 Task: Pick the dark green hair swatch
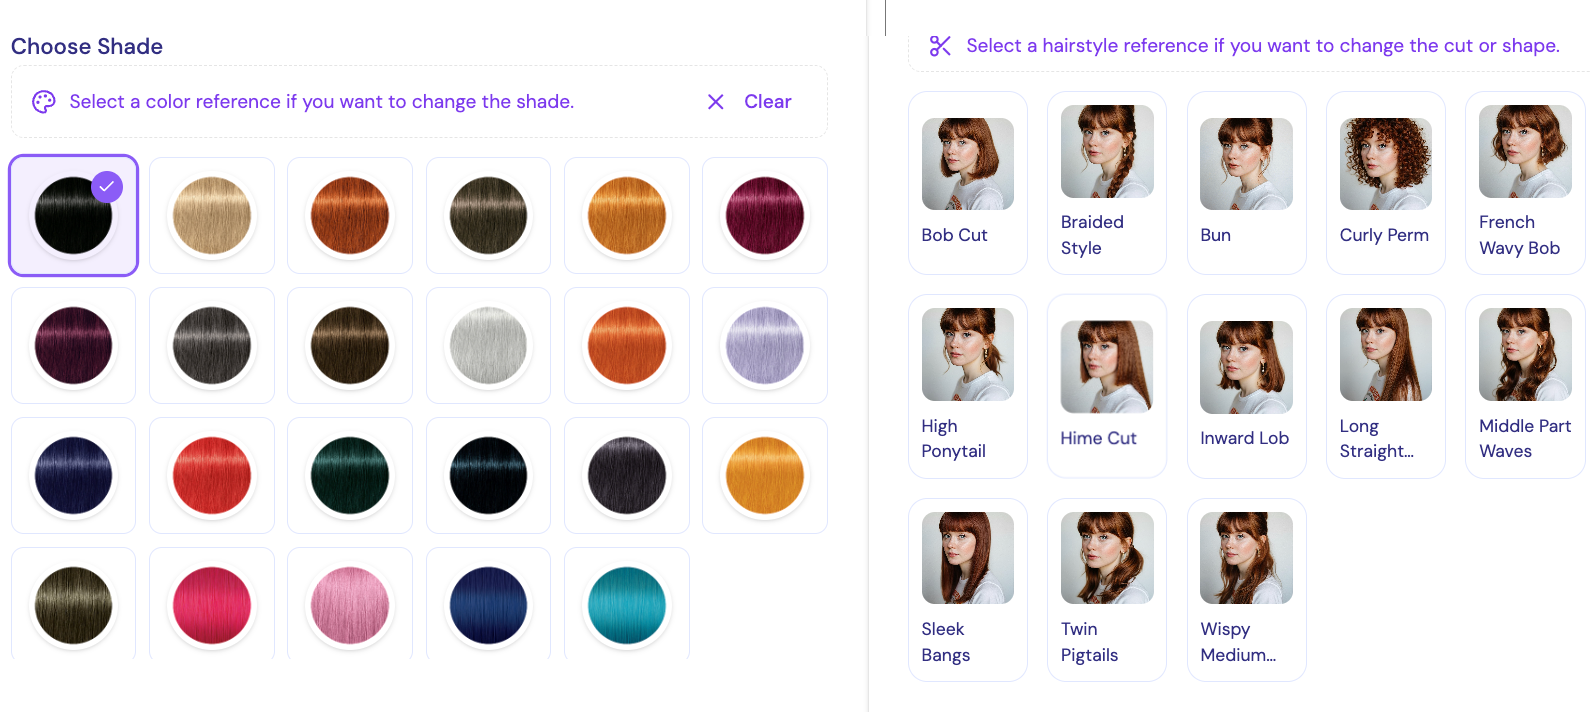coord(350,475)
